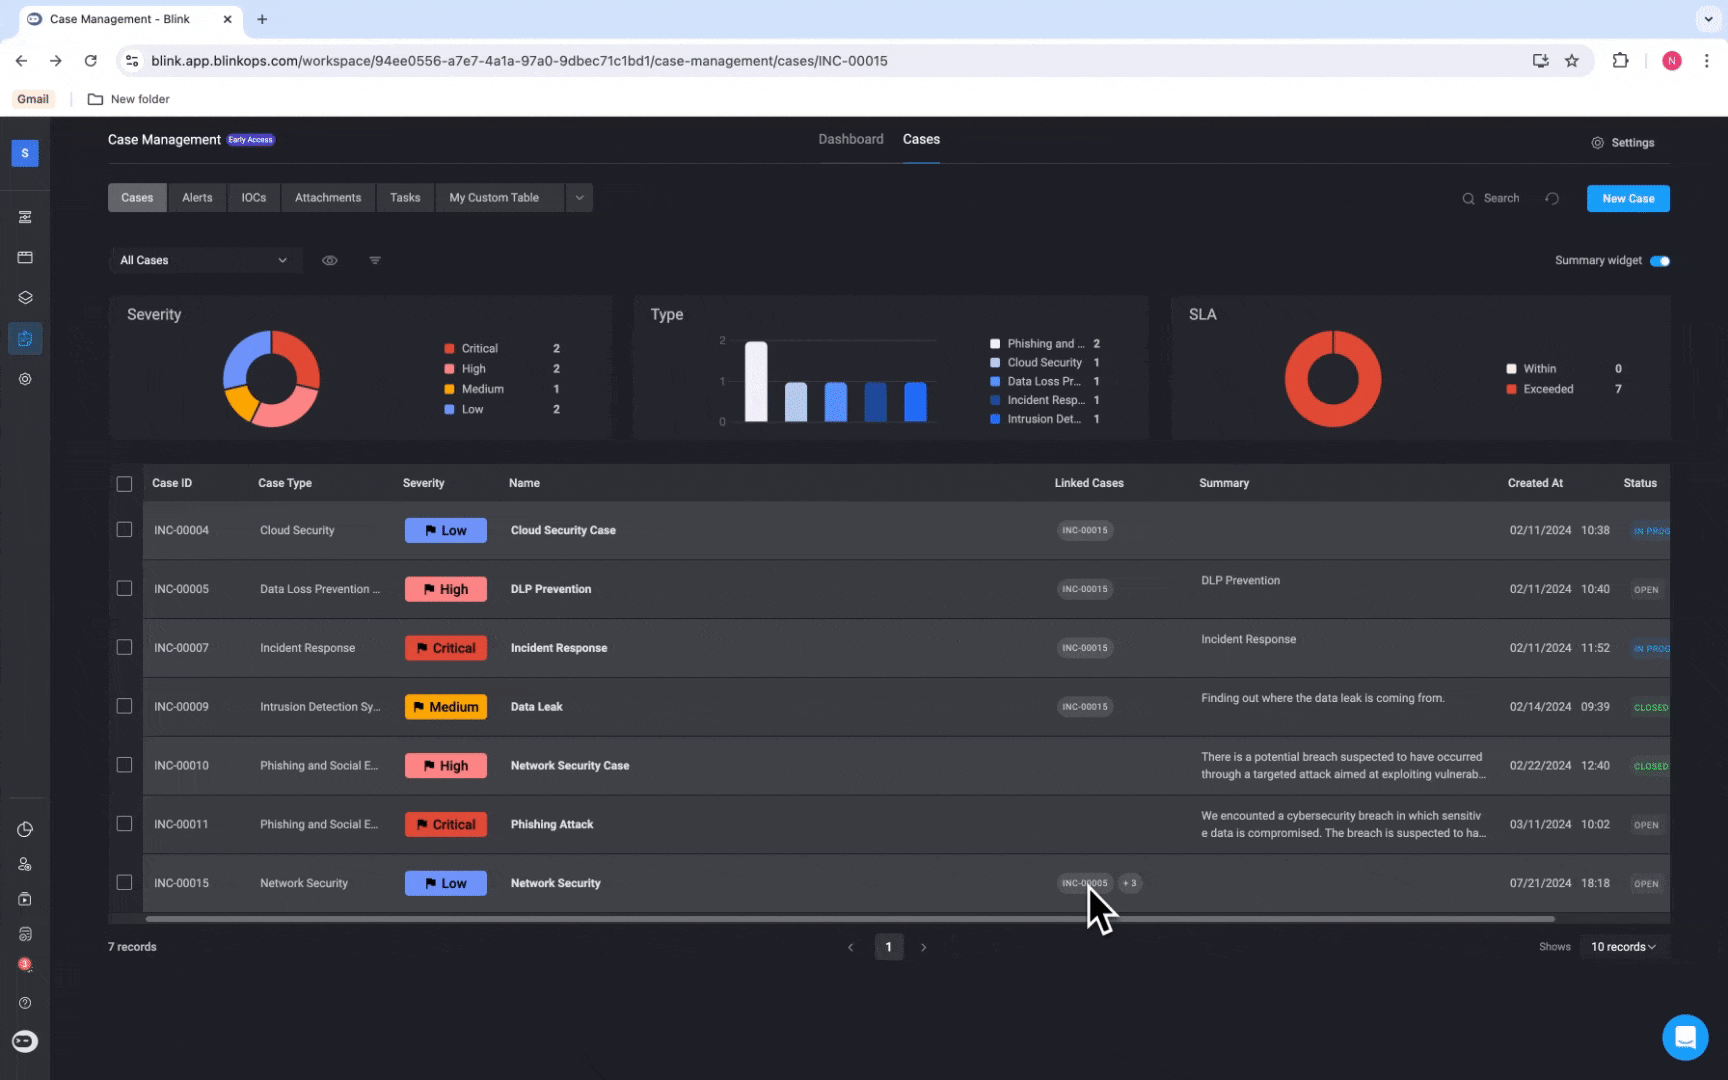Click the filter icon near All Cases
This screenshot has width=1728, height=1080.
tap(375, 260)
